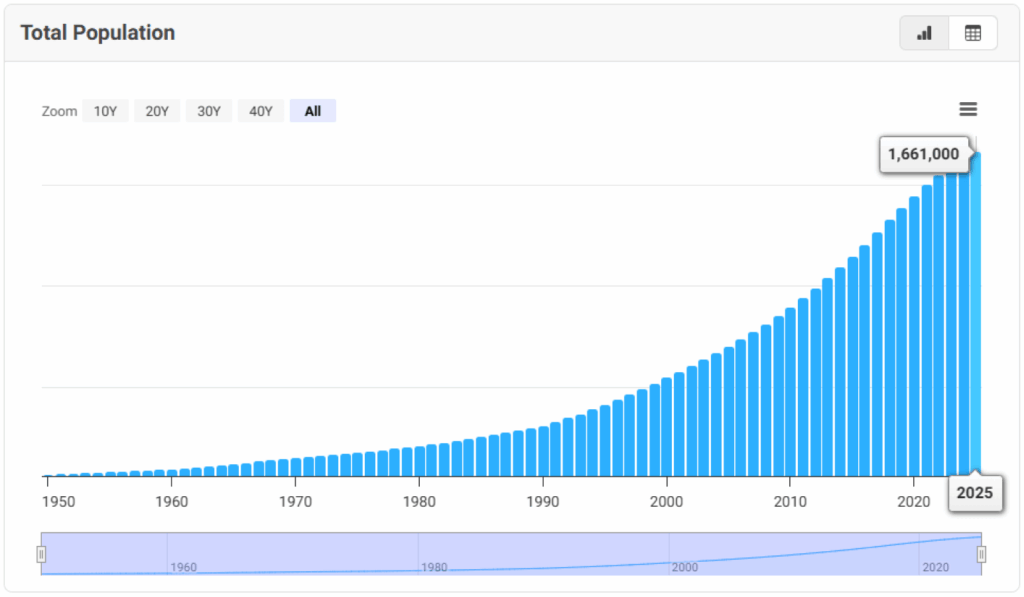The width and height of the screenshot is (1024, 597).
Task: Open the chart export hamburger menu
Action: tap(968, 110)
